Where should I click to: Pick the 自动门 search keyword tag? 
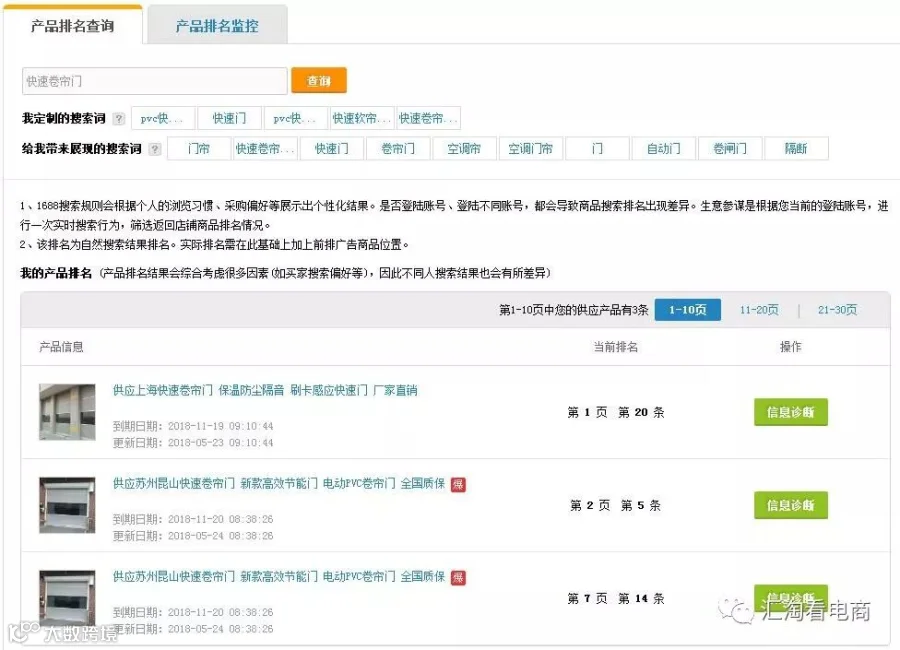664,149
